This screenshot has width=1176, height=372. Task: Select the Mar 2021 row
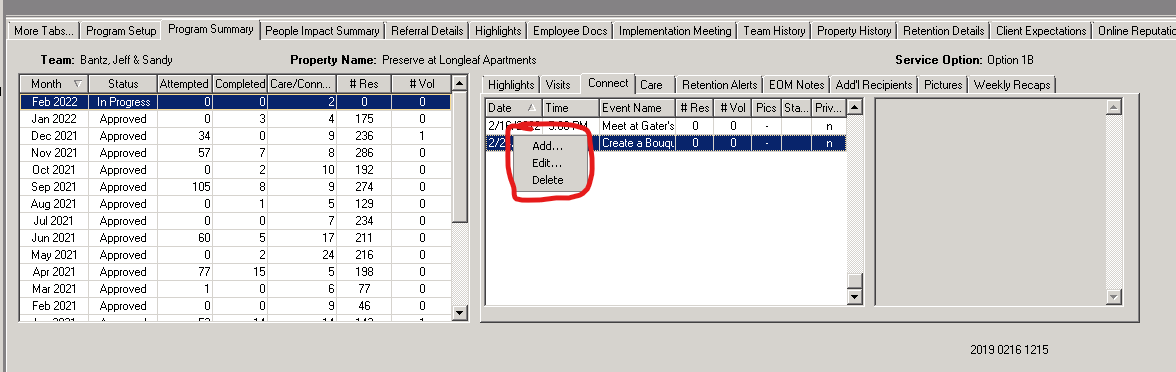(236, 289)
